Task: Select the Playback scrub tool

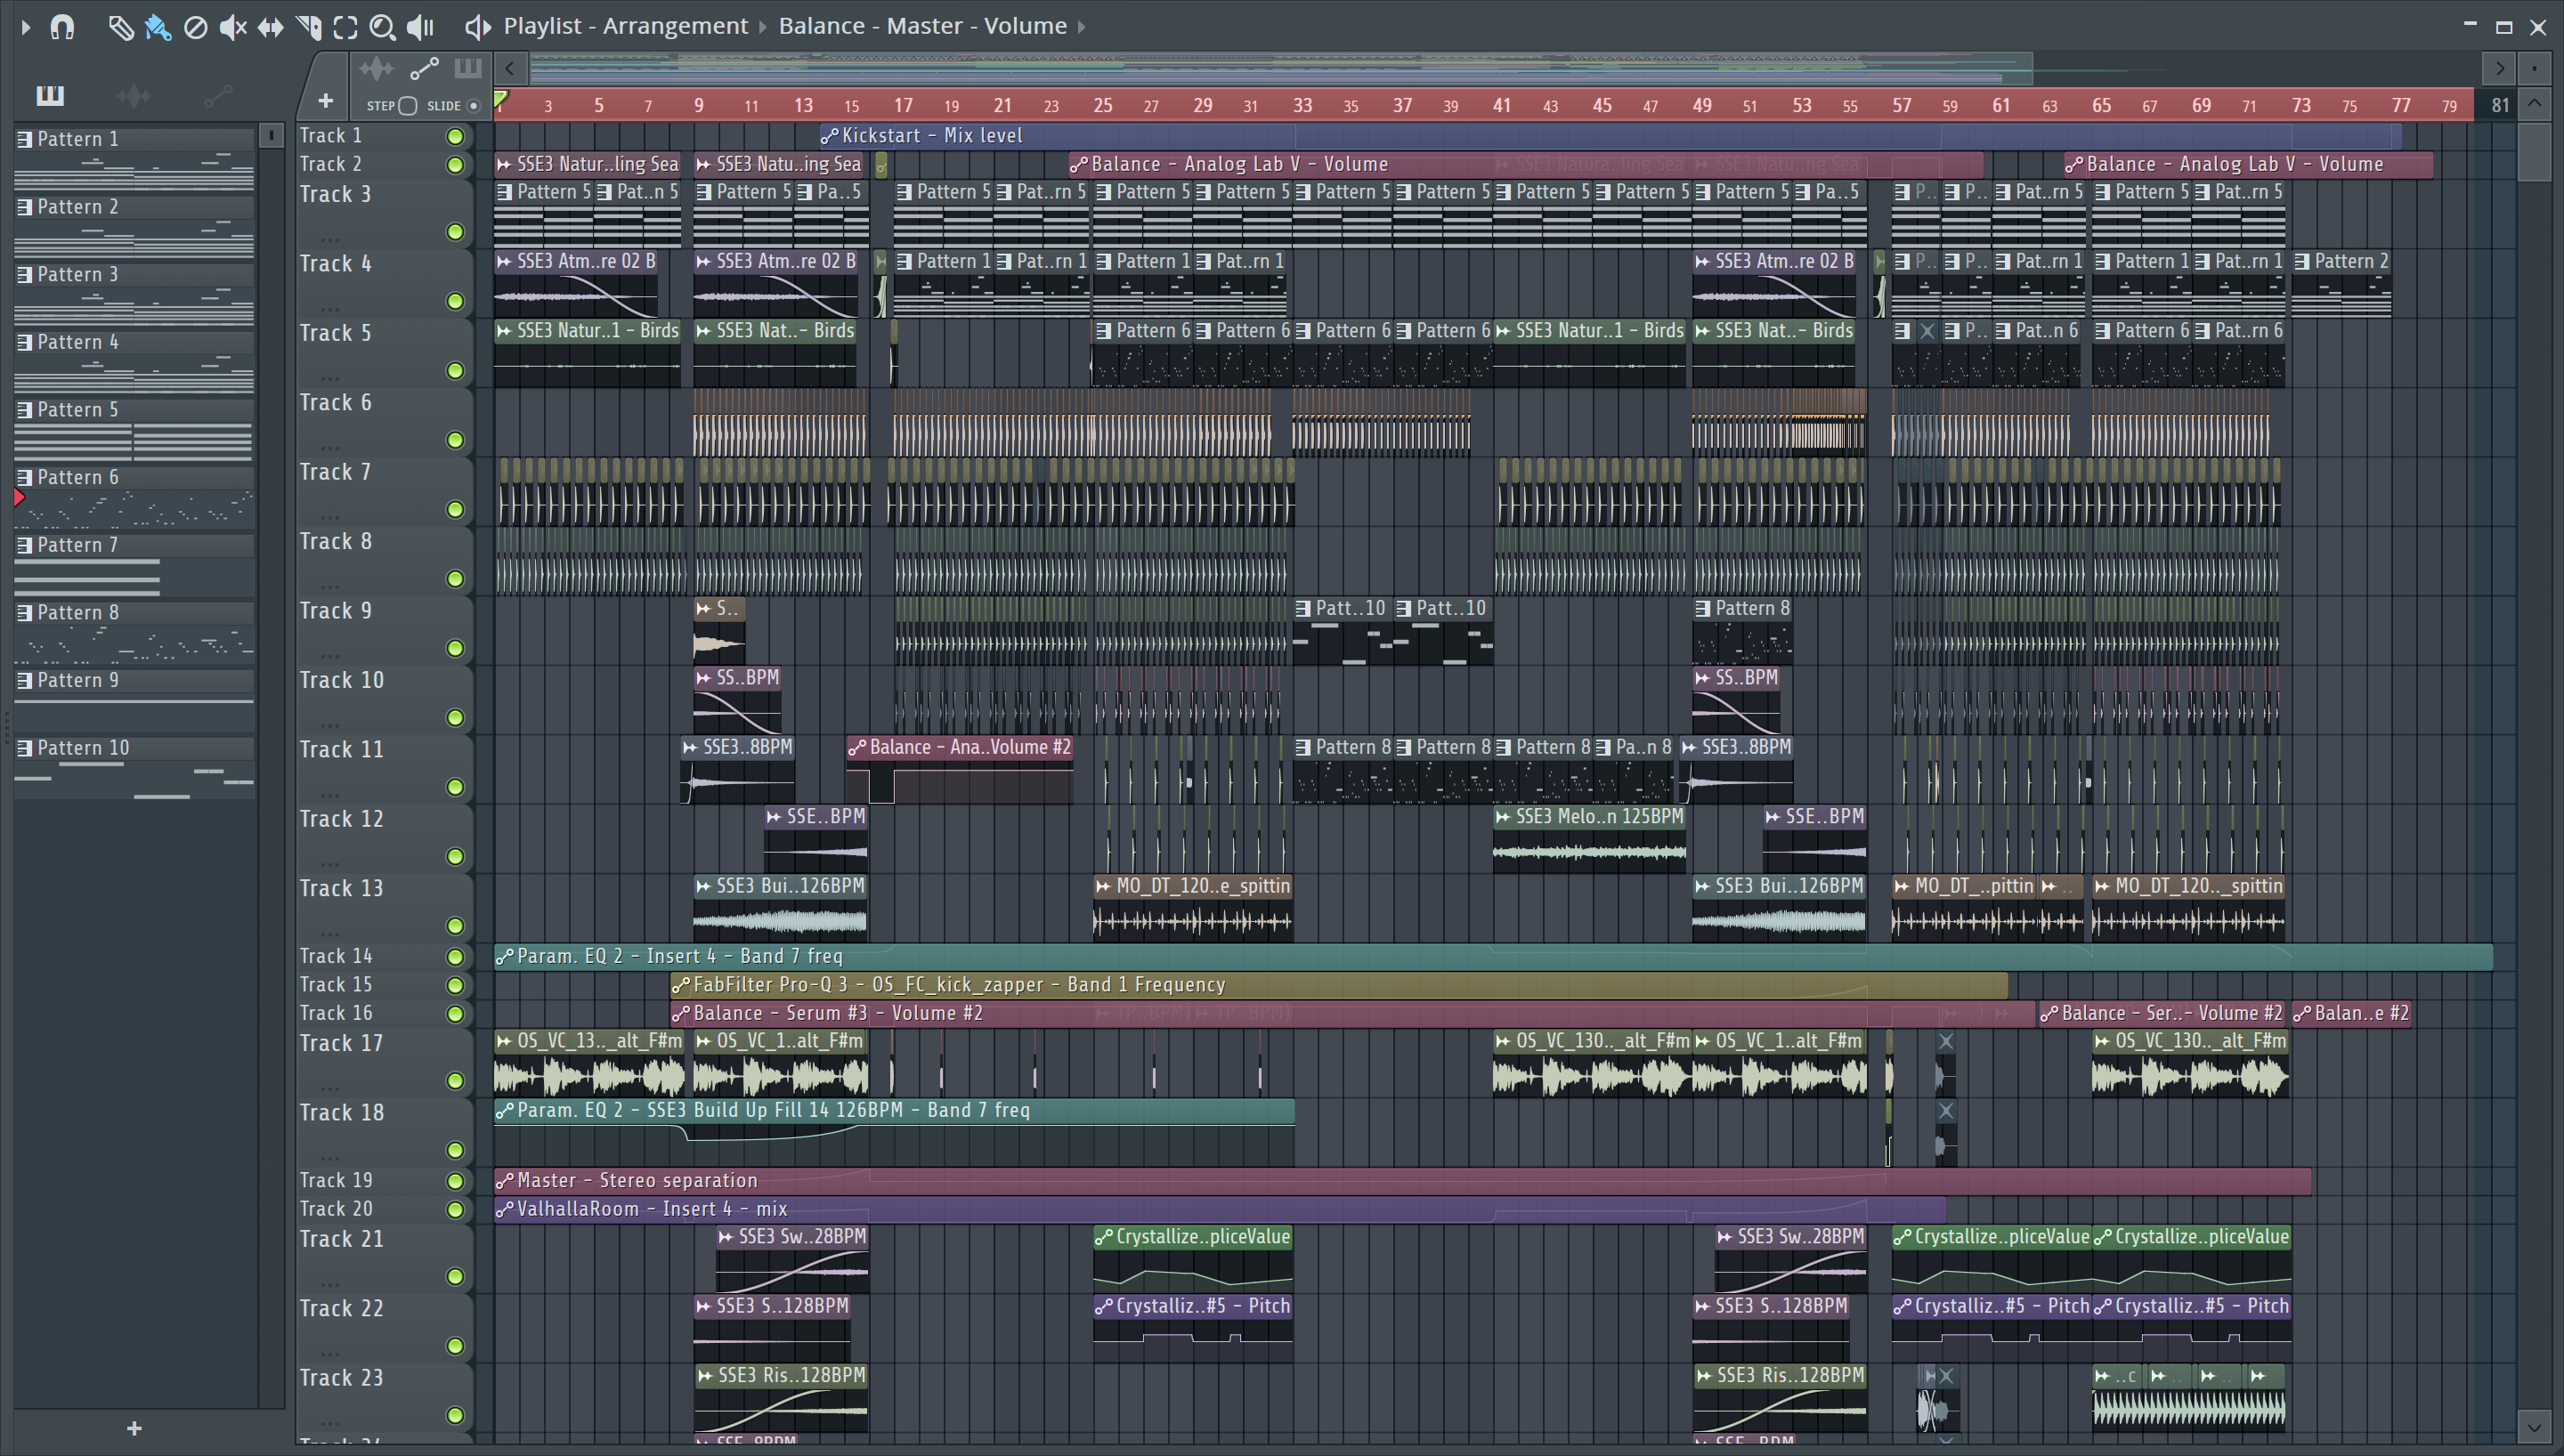Action: pos(420,27)
